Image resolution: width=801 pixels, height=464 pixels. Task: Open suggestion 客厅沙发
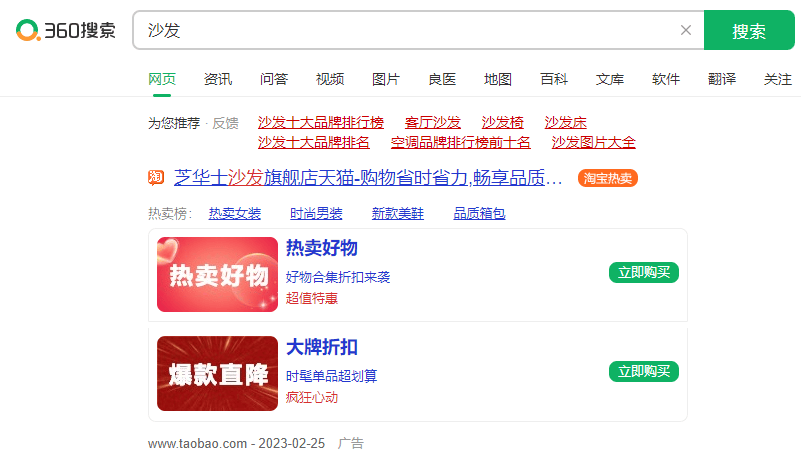(433, 123)
